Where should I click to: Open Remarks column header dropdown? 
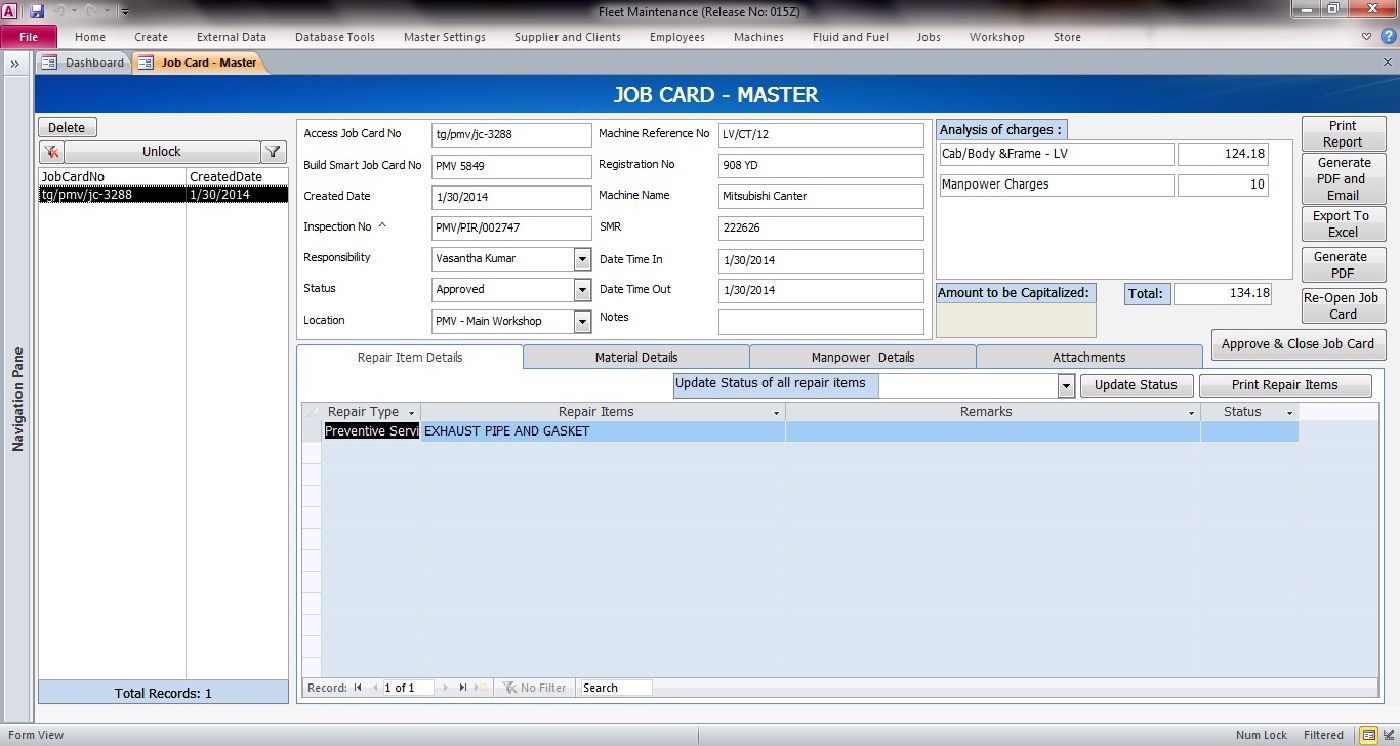click(1191, 413)
